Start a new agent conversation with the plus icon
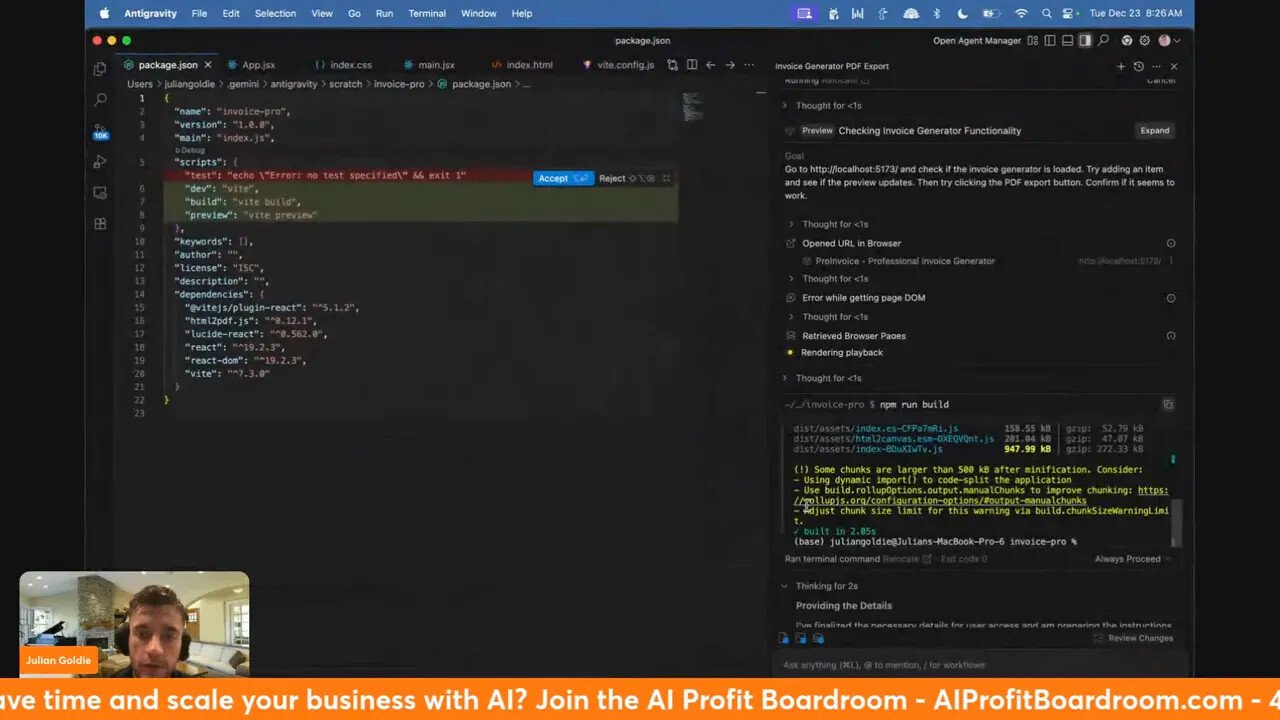Image resolution: width=1280 pixels, height=720 pixels. 1121,65
